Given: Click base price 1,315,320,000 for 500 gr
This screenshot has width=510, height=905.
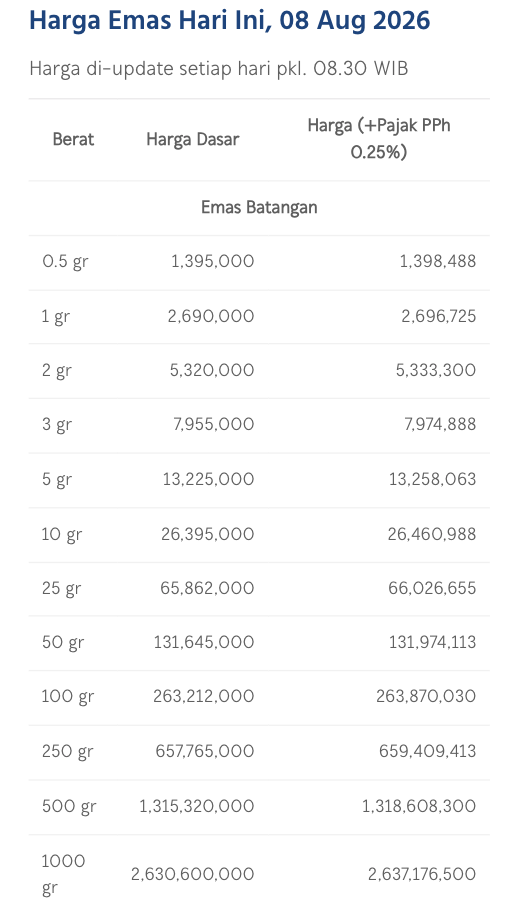Looking at the screenshot, I should [x=197, y=806].
